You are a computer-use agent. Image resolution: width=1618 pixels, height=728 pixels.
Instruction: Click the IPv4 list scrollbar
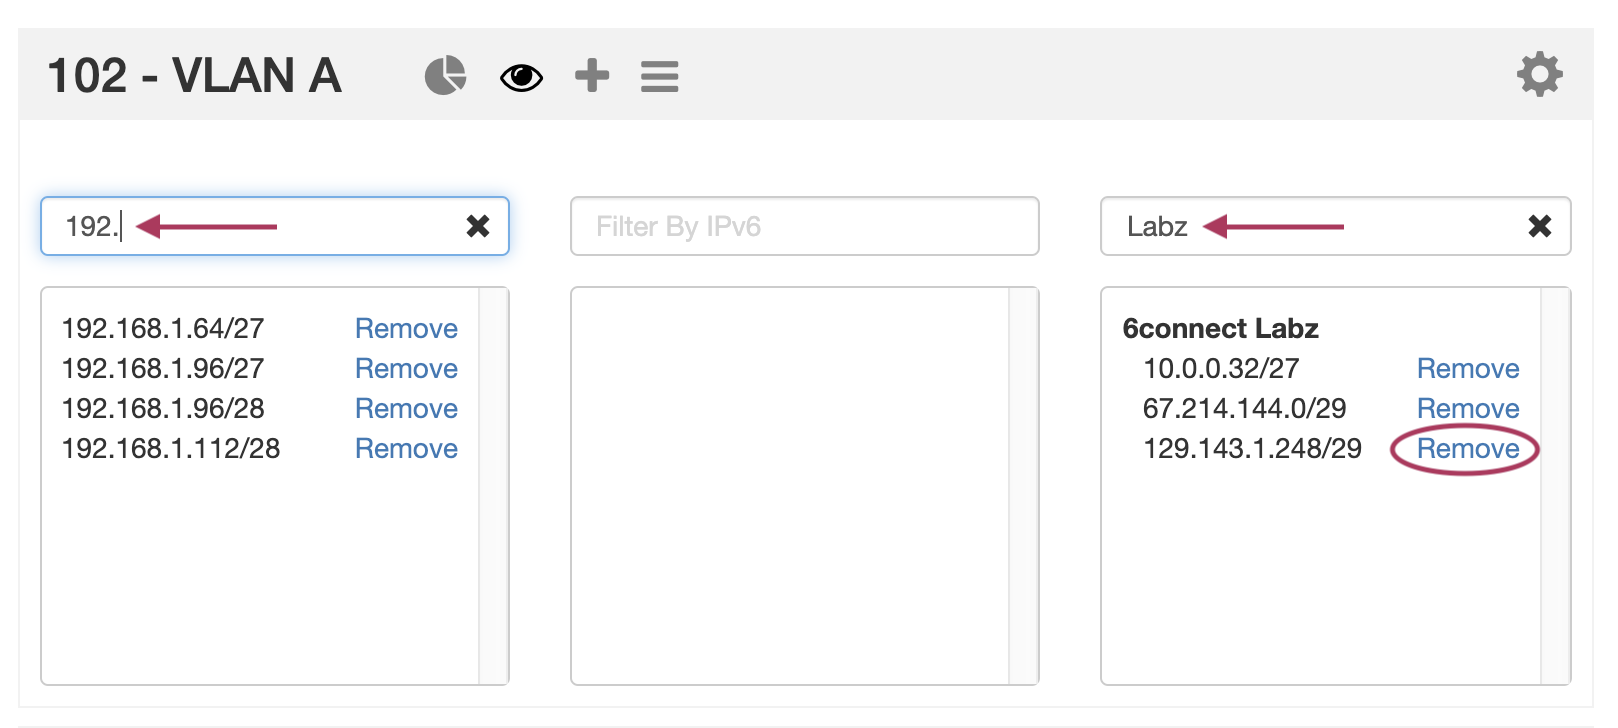point(493,486)
